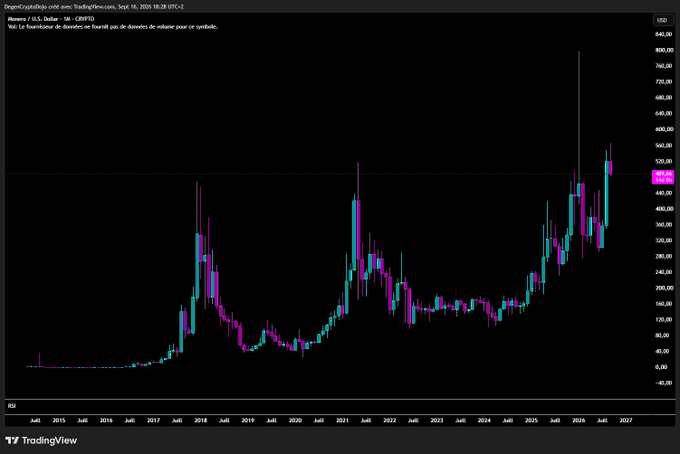Click the DegenCryptoDojo TradingView.com header text
Image resolution: width=680 pixels, height=454 pixels.
(x=94, y=7)
